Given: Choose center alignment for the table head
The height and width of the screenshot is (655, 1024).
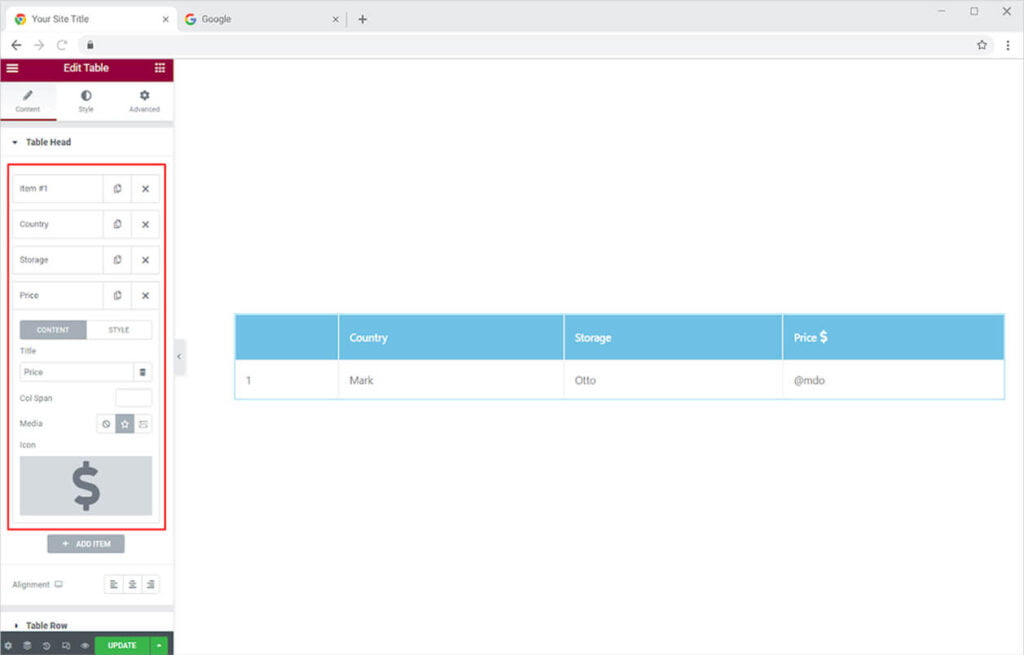Looking at the screenshot, I should (132, 584).
